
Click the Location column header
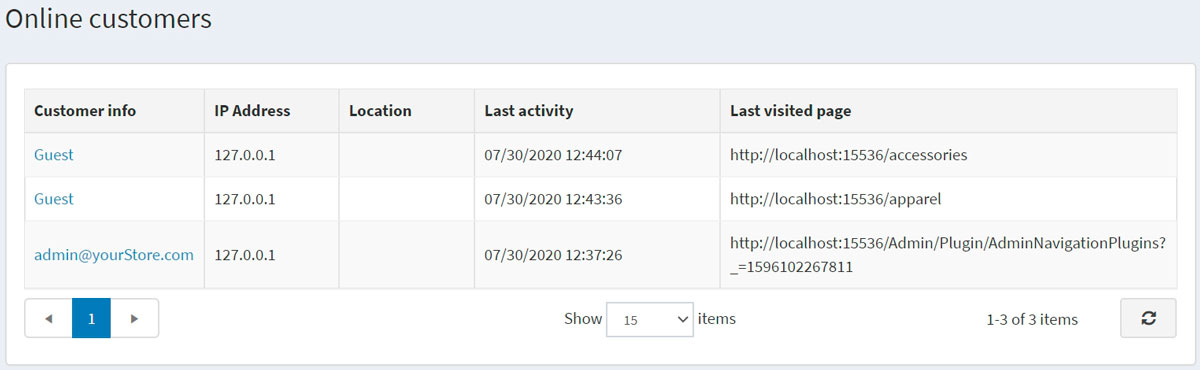point(407,111)
